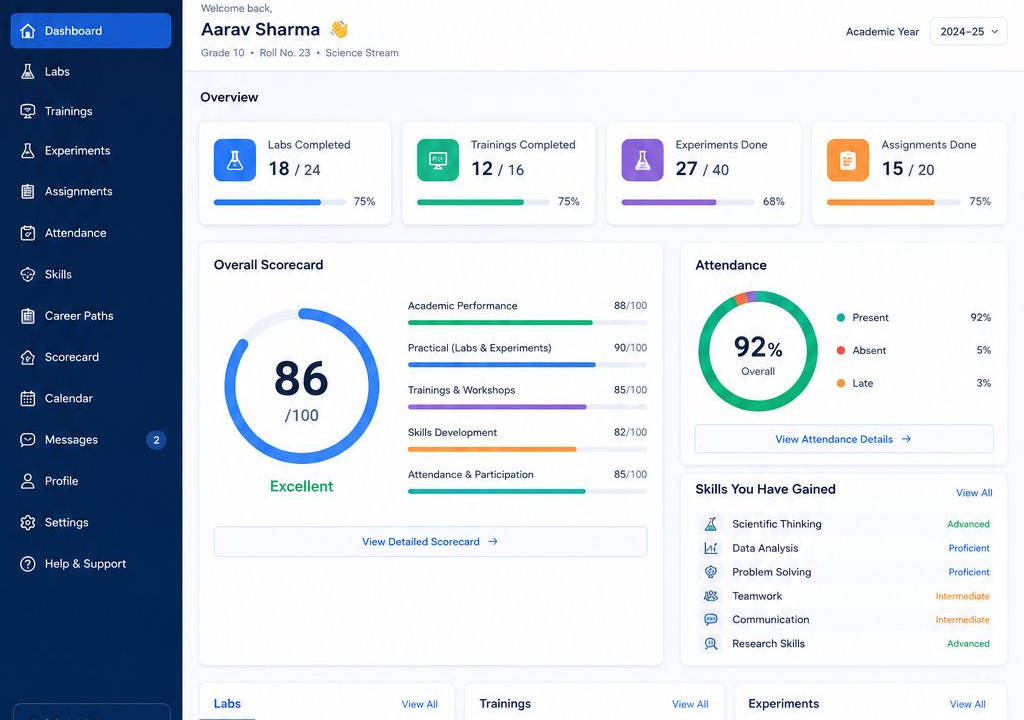Click the Trainings Completed '12 / 16' count
Viewport: 1024px width, 720px height.
498,169
